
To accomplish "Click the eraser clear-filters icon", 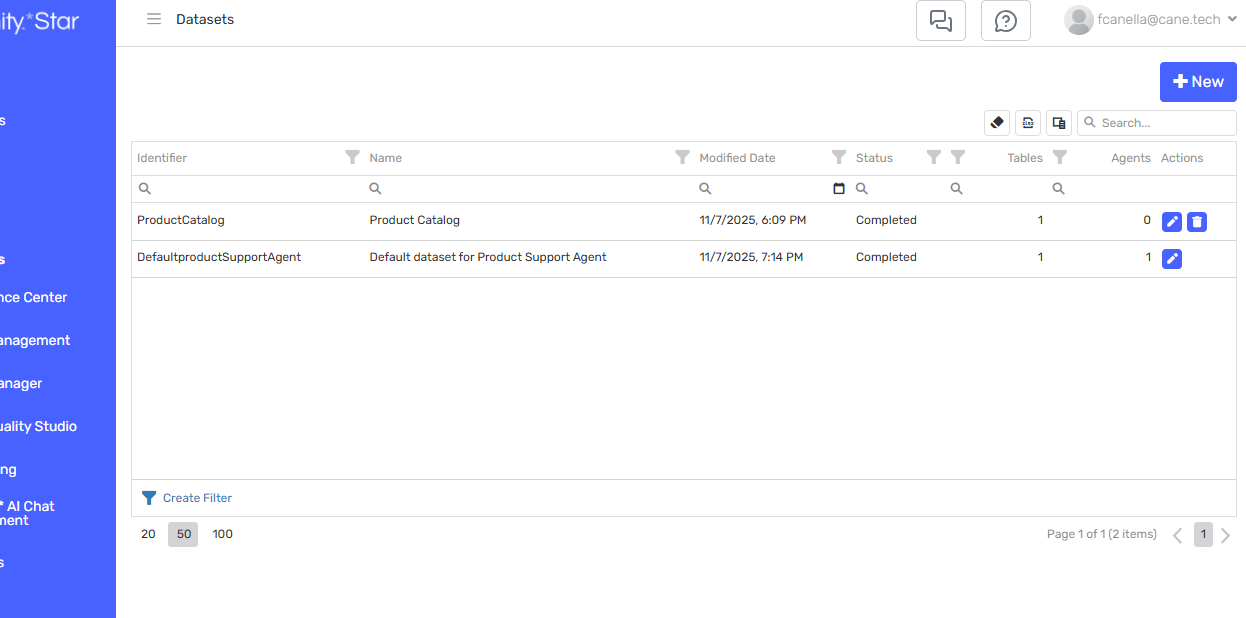I will [x=996, y=123].
